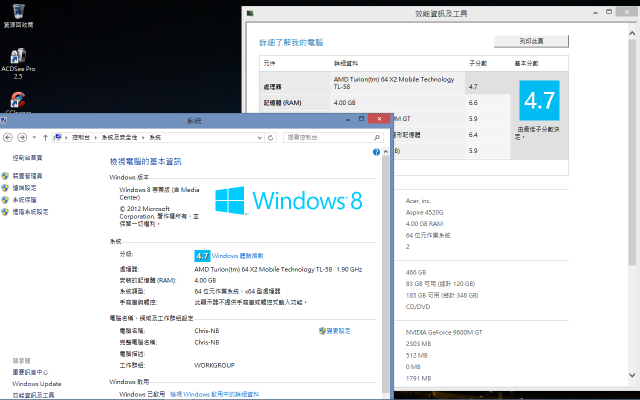Open the Windows 體驗指數 link

pos(238,256)
